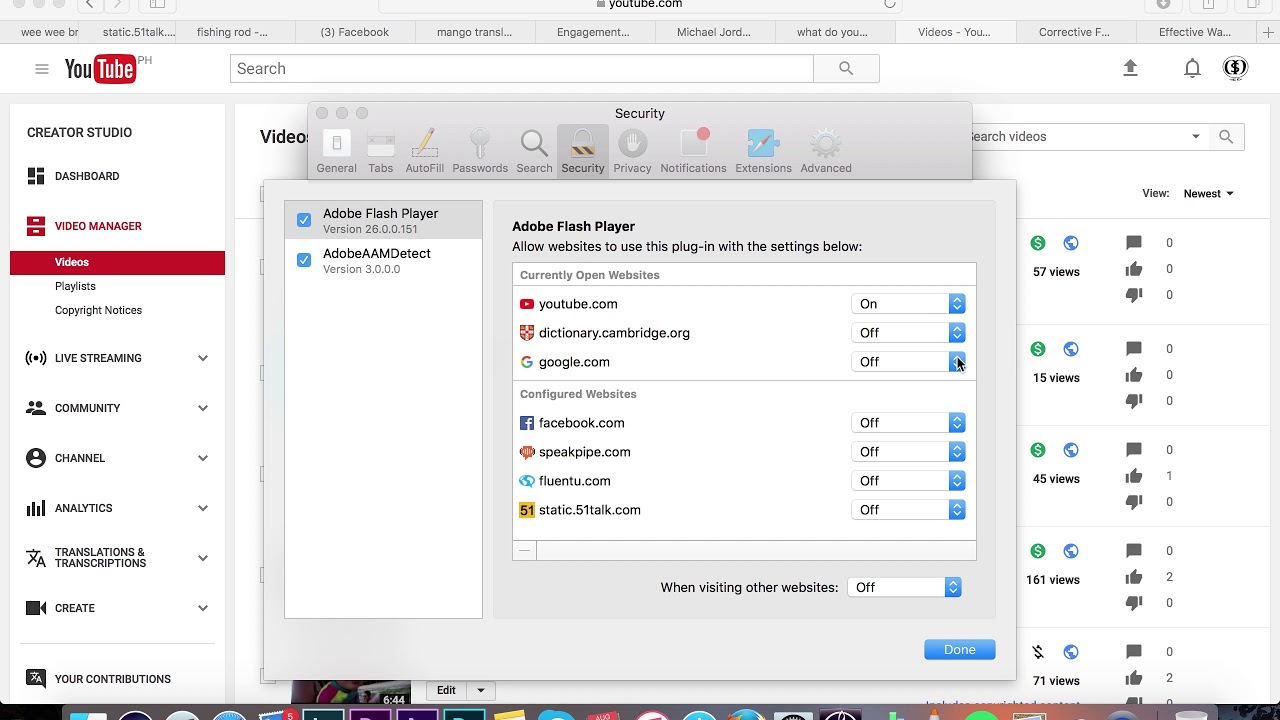The image size is (1280, 720).
Task: Open the Edit button dropdown arrow
Action: pyautogui.click(x=480, y=690)
